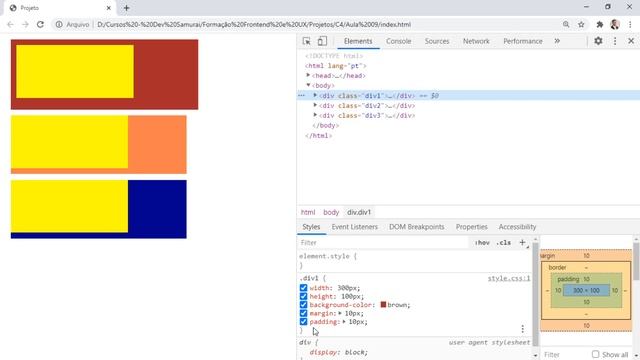Disable the margin property checkbox
The image size is (640, 360).
303,313
